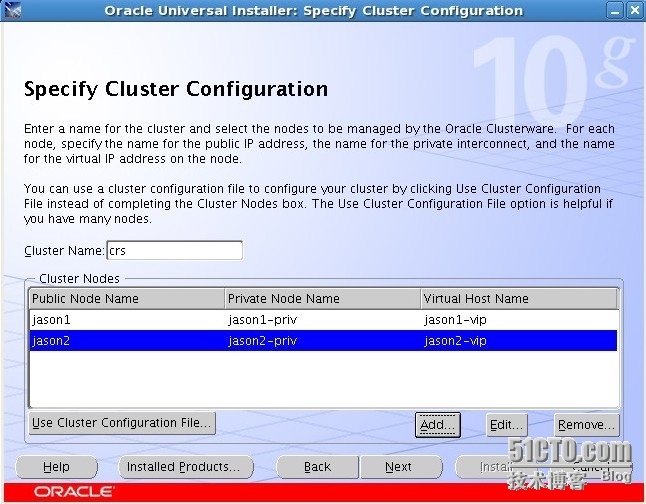Select the jason2 public node cell
The image size is (646, 504).
tap(127, 341)
